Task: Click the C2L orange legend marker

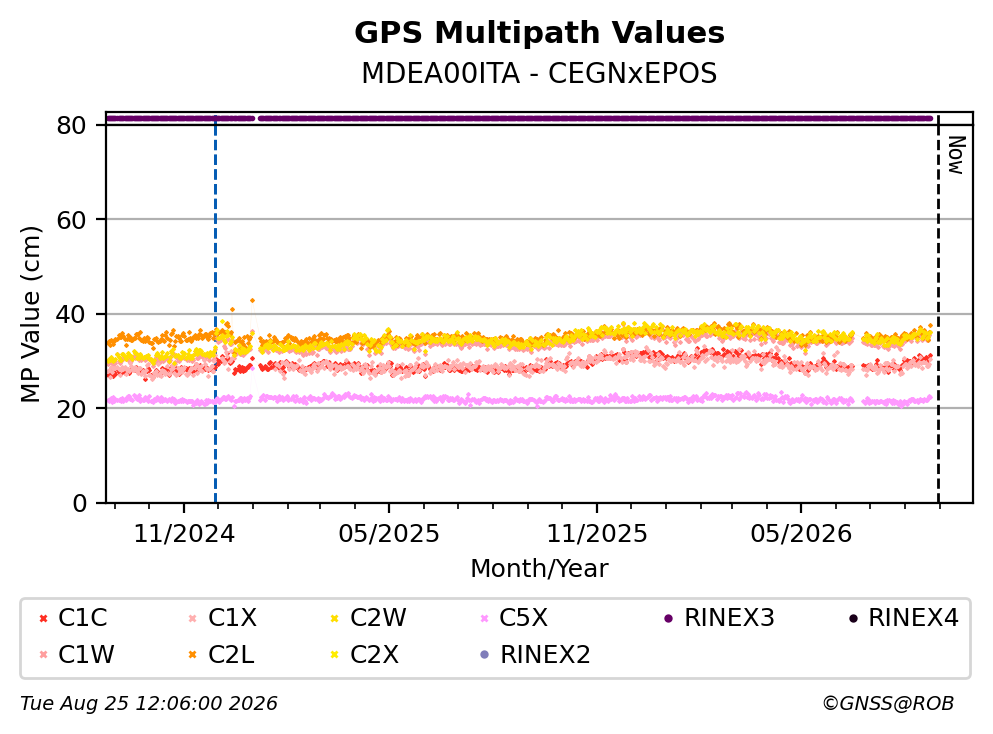Action: coord(193,655)
